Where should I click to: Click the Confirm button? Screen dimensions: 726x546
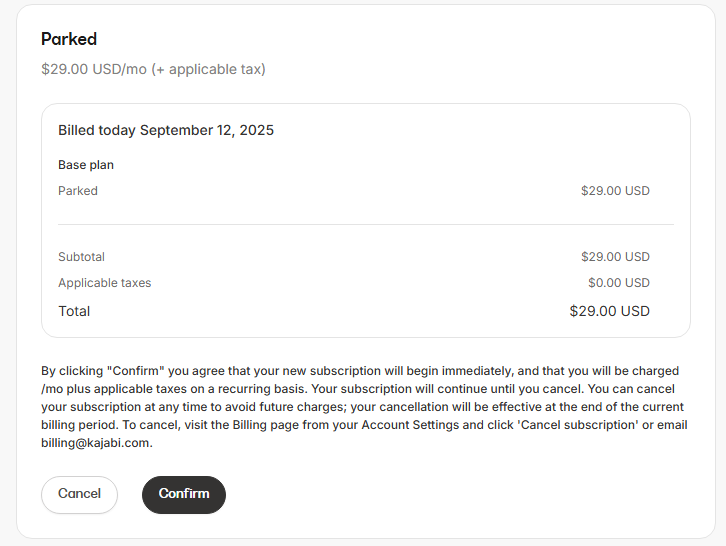click(184, 494)
